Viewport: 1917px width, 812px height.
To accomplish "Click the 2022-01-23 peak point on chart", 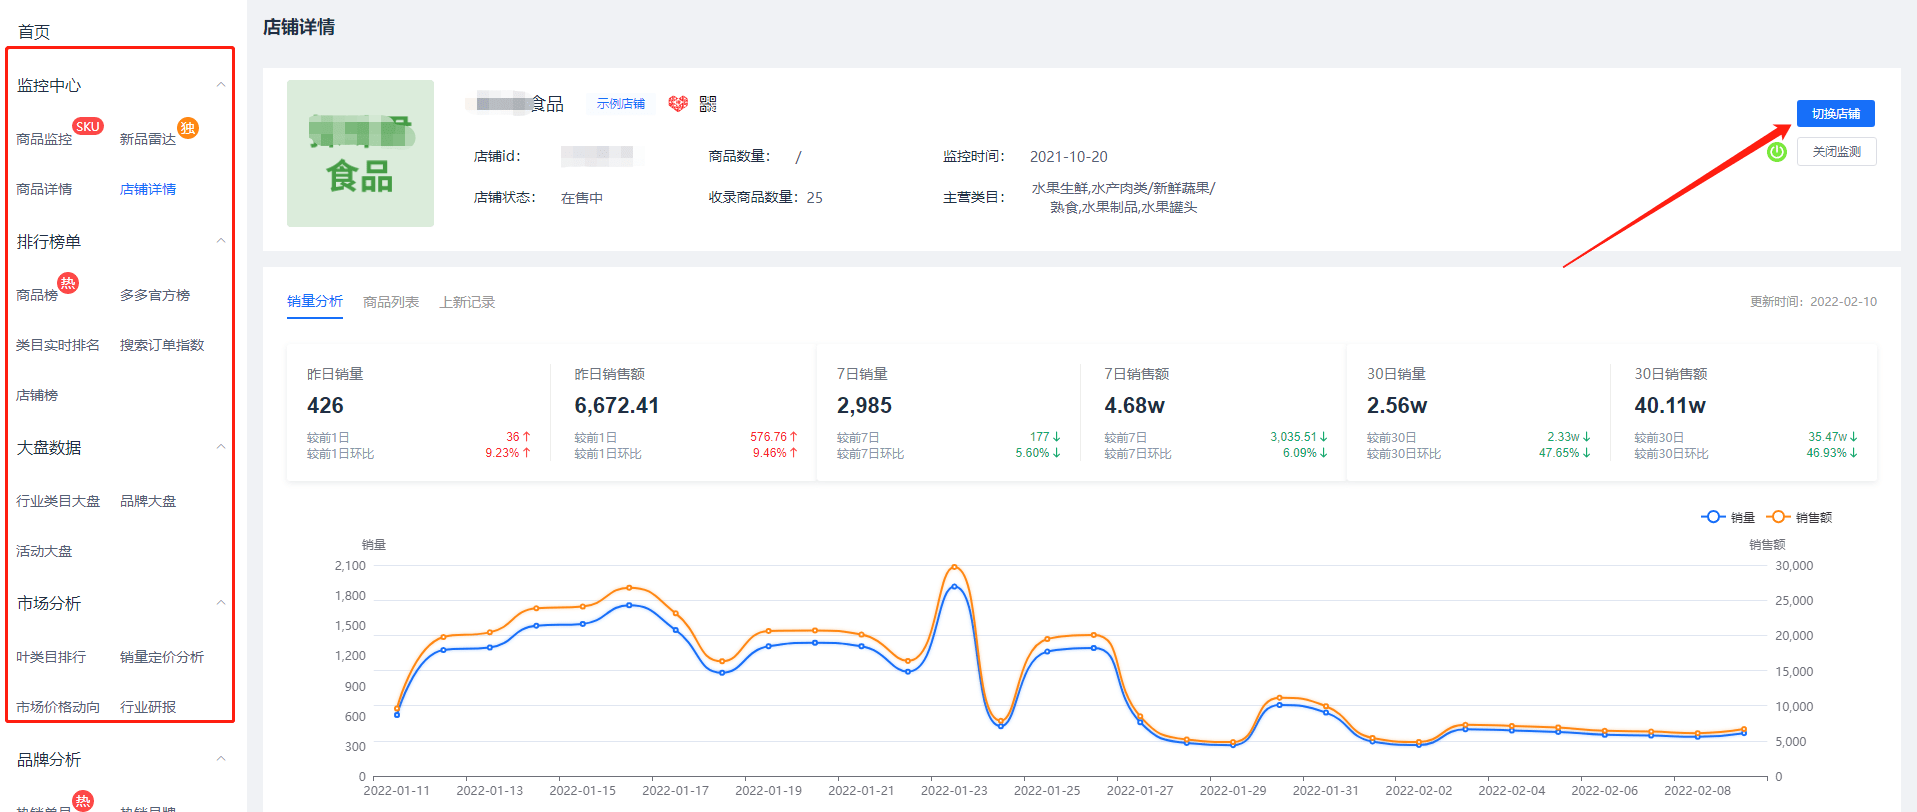I will 954,567.
